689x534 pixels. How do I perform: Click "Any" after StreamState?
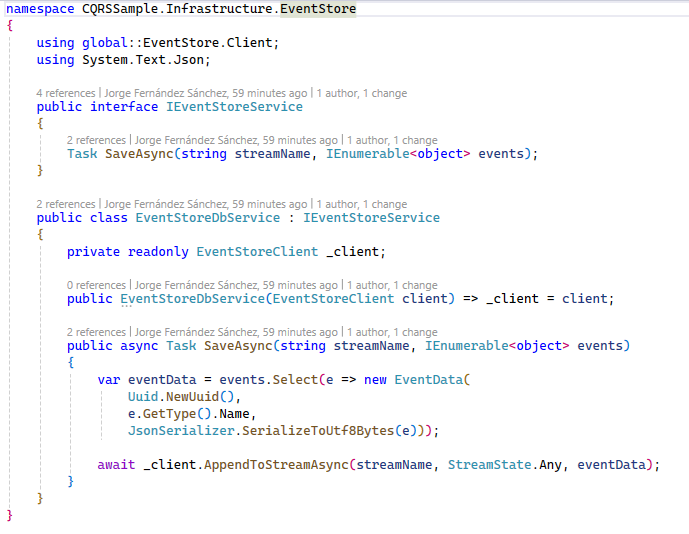(x=550, y=465)
